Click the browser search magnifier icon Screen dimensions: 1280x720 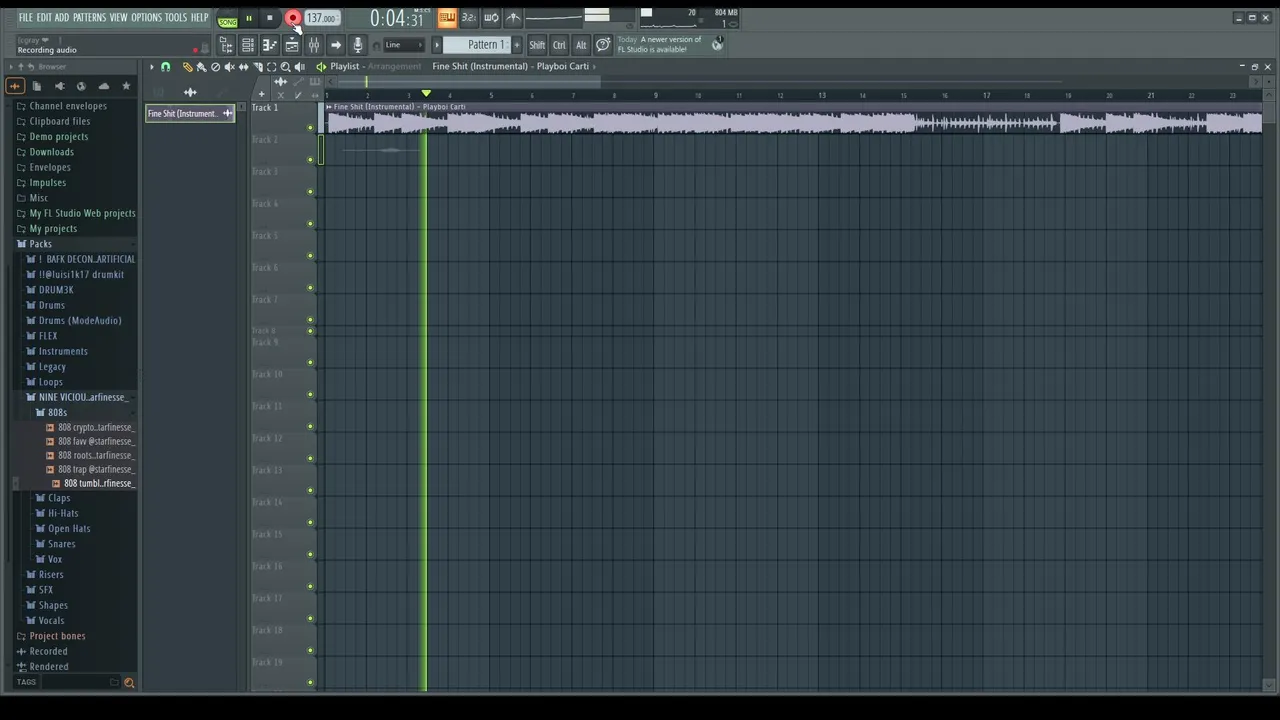[129, 683]
